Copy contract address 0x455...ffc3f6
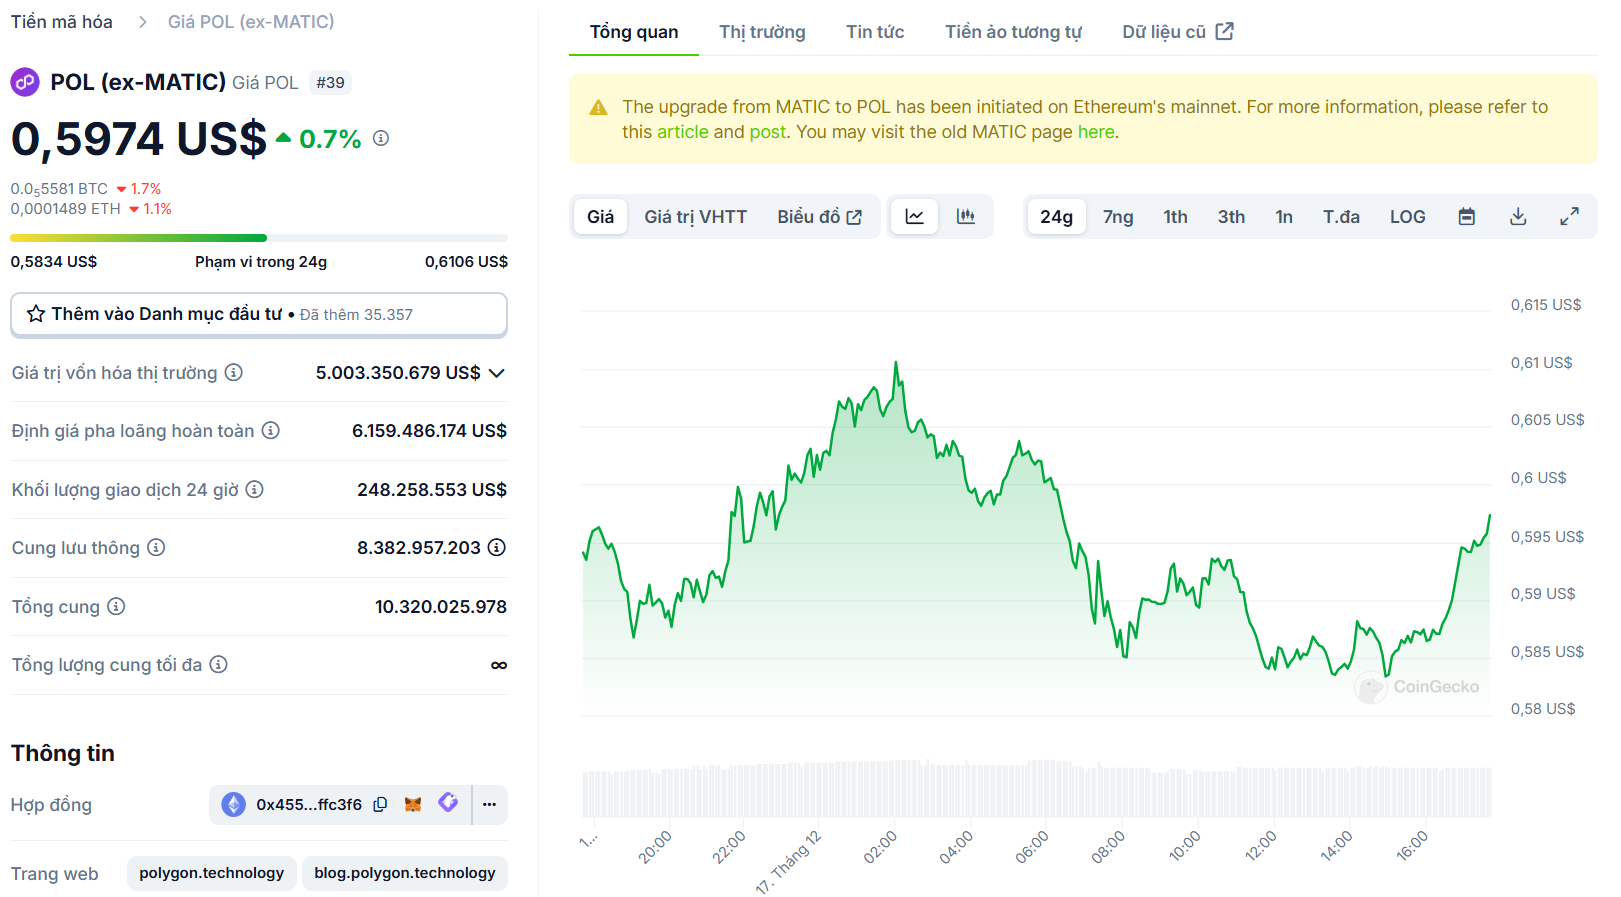The width and height of the screenshot is (1621, 897). (x=380, y=804)
